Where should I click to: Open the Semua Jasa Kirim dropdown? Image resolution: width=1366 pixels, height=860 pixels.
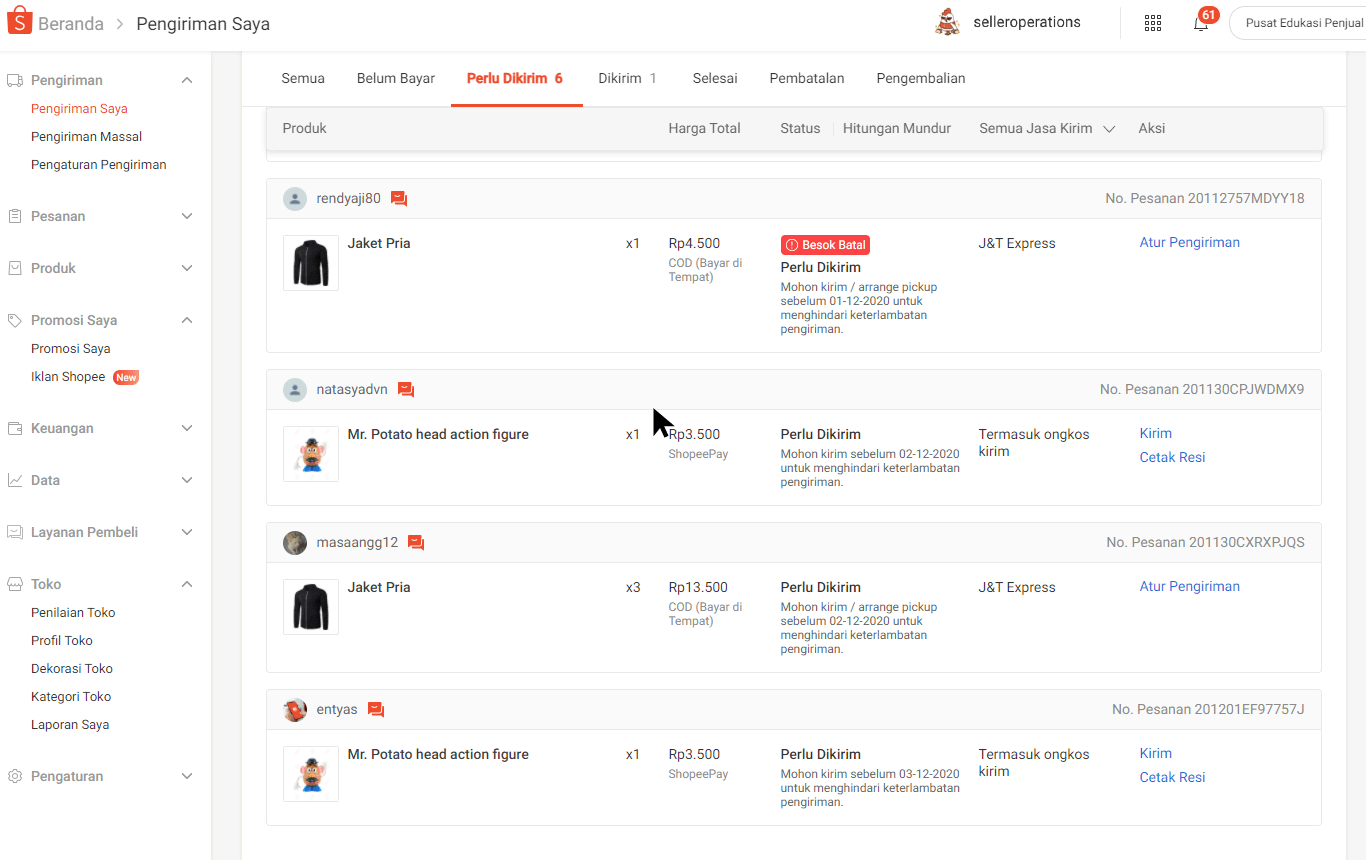(1046, 128)
